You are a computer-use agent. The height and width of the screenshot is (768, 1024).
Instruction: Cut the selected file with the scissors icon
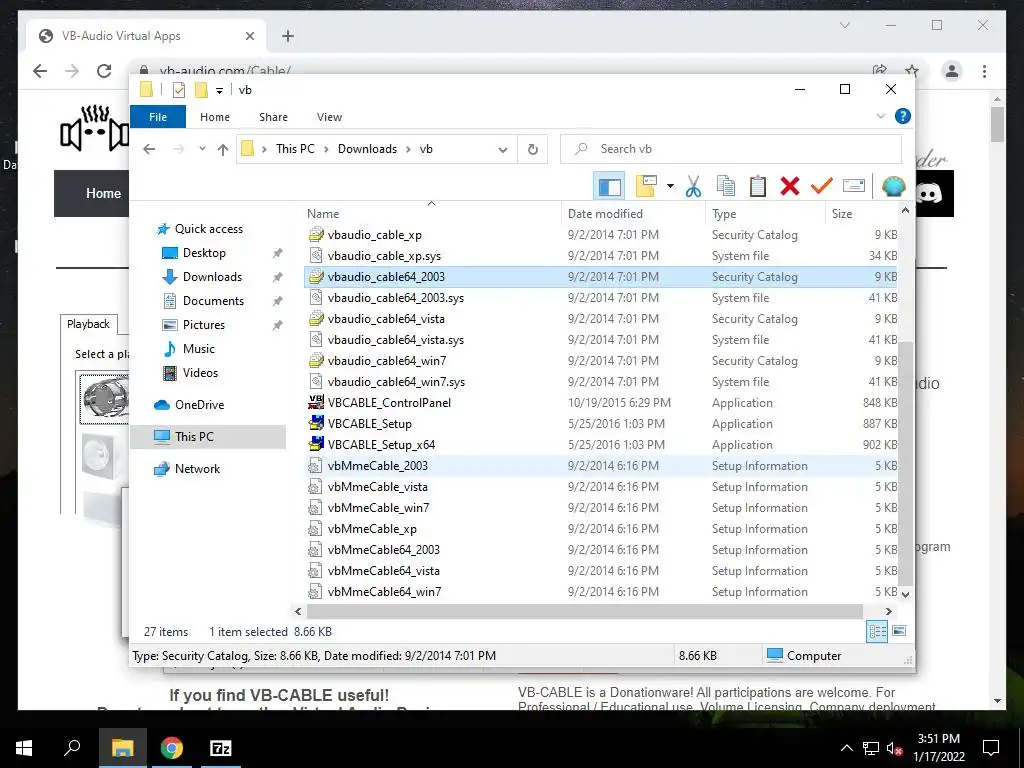(x=693, y=187)
